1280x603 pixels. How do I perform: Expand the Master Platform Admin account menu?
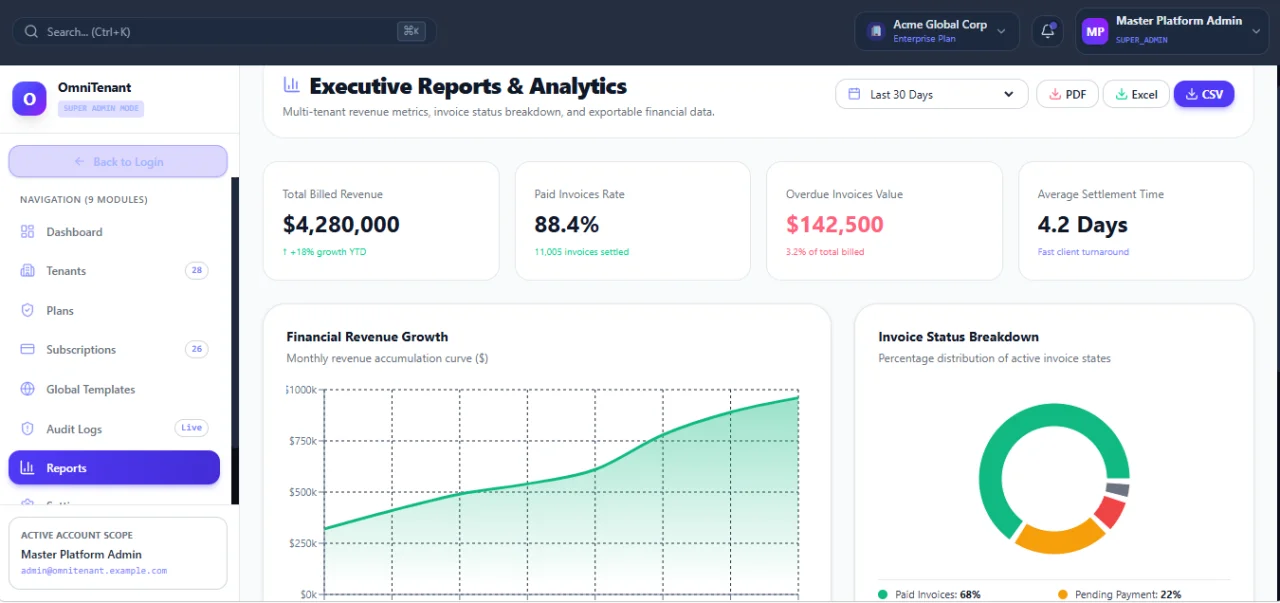tap(1172, 31)
